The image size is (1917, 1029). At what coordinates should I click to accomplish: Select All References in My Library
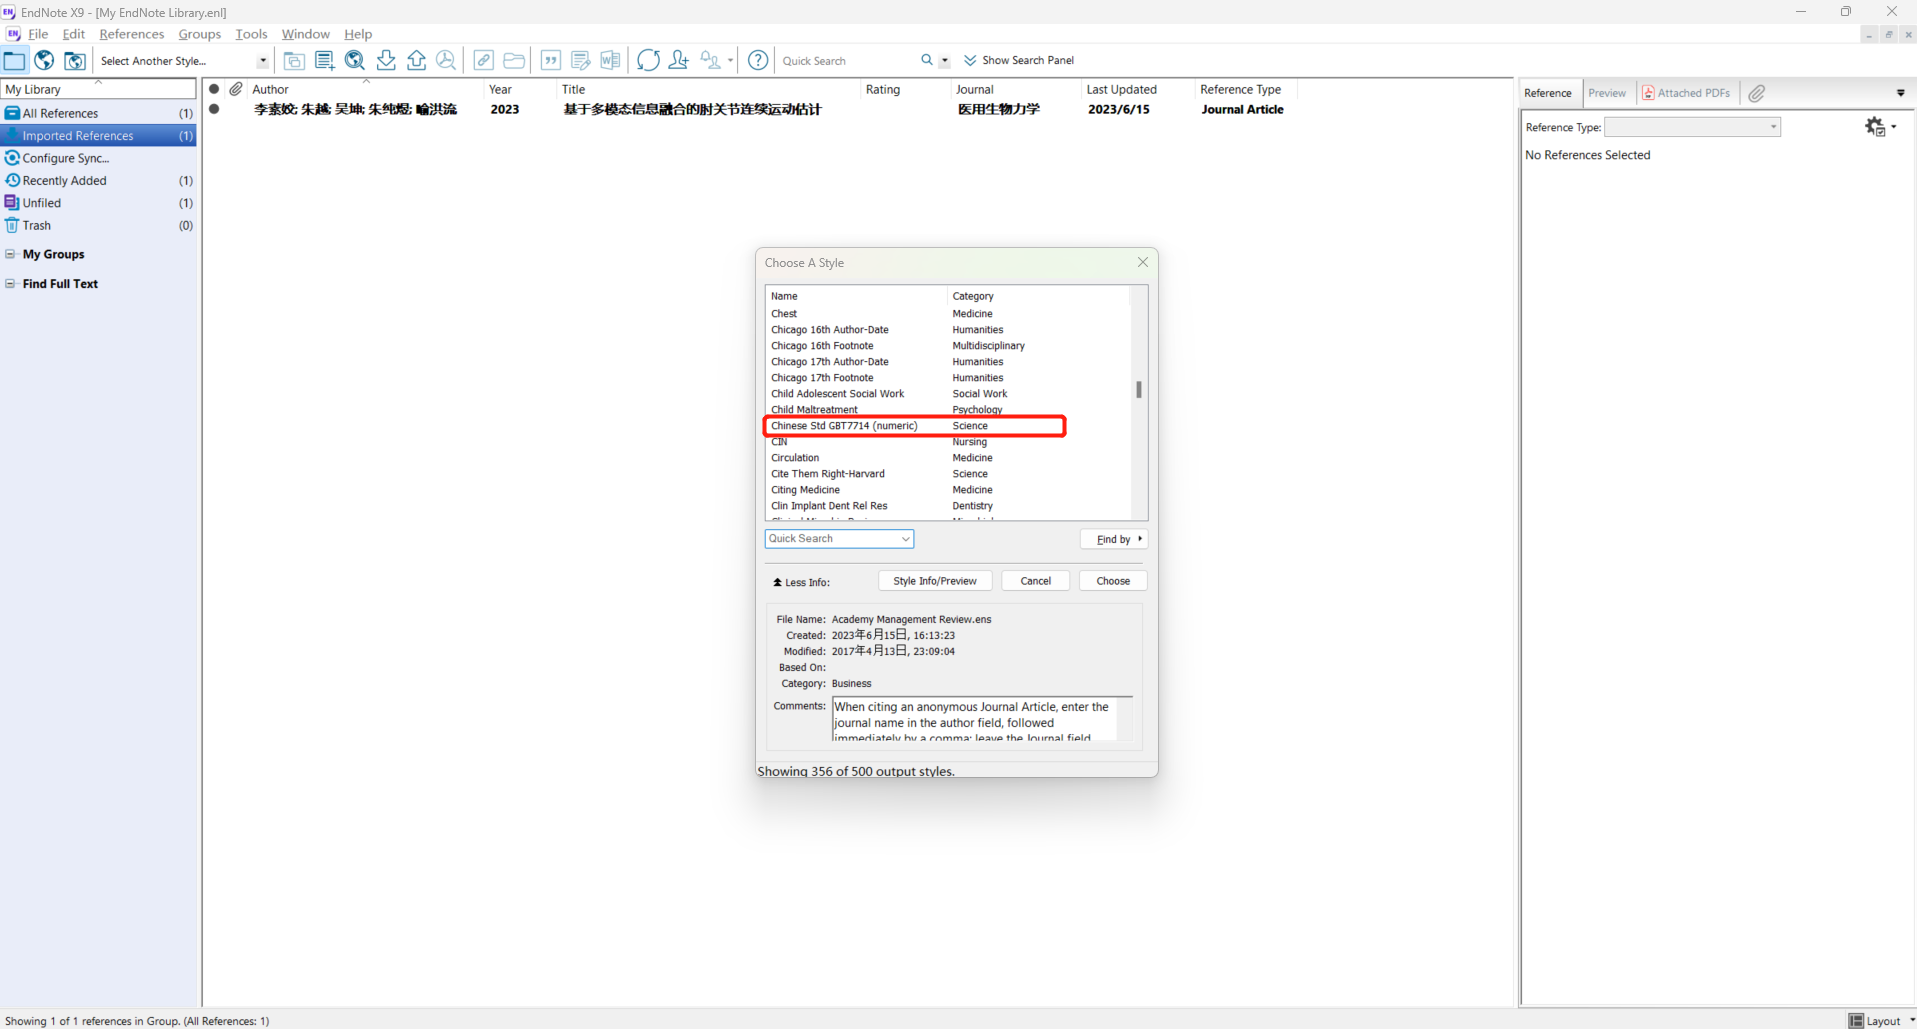(x=99, y=113)
